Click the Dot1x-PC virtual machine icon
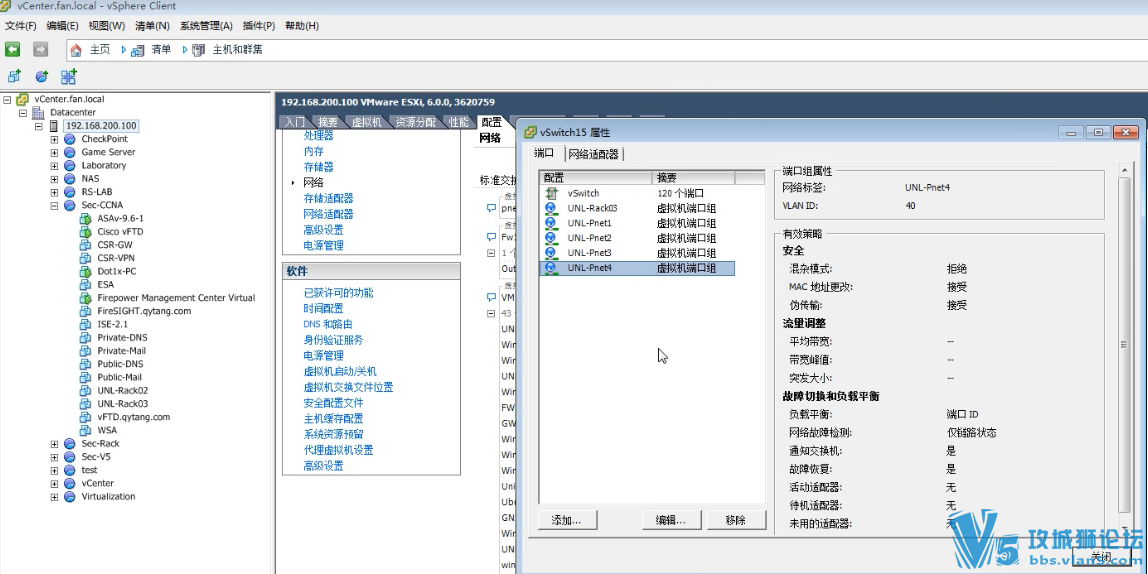The height and width of the screenshot is (574, 1148). click(85, 271)
